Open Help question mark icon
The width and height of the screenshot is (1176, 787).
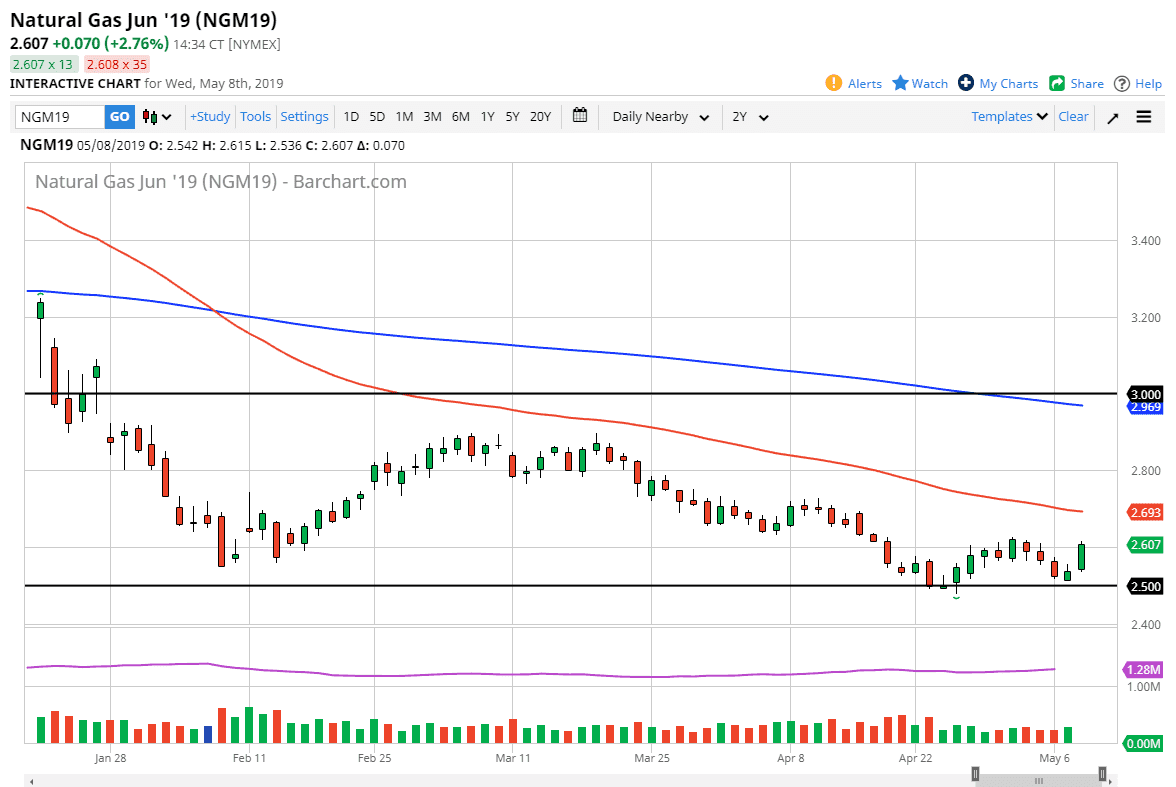pyautogui.click(x=1122, y=83)
